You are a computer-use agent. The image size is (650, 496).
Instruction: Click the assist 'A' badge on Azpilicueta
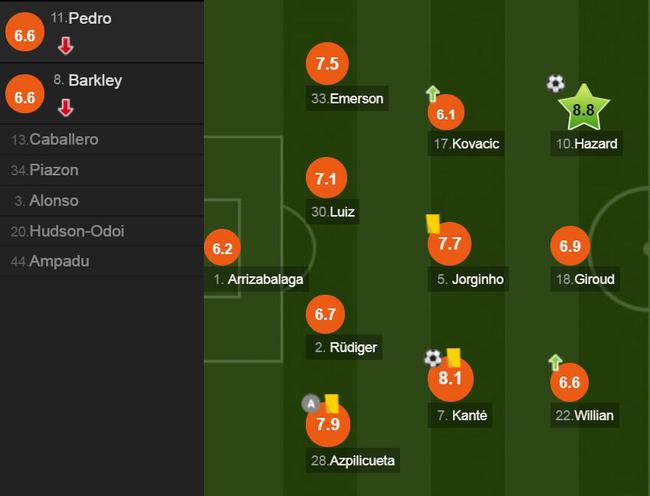point(311,403)
